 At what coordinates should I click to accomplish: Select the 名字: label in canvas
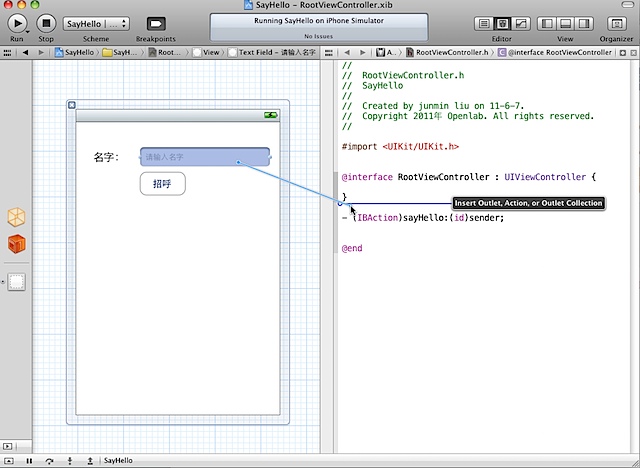click(x=106, y=157)
